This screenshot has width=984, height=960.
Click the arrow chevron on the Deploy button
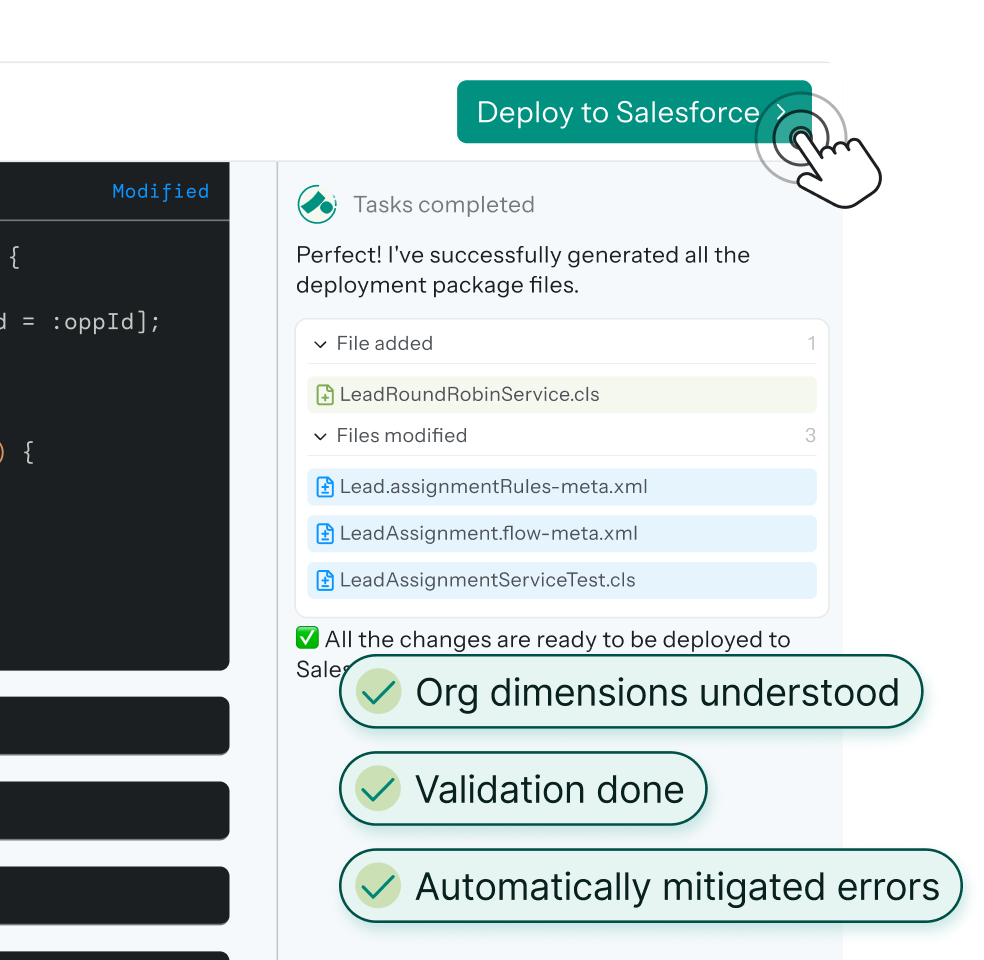pyautogui.click(x=781, y=112)
